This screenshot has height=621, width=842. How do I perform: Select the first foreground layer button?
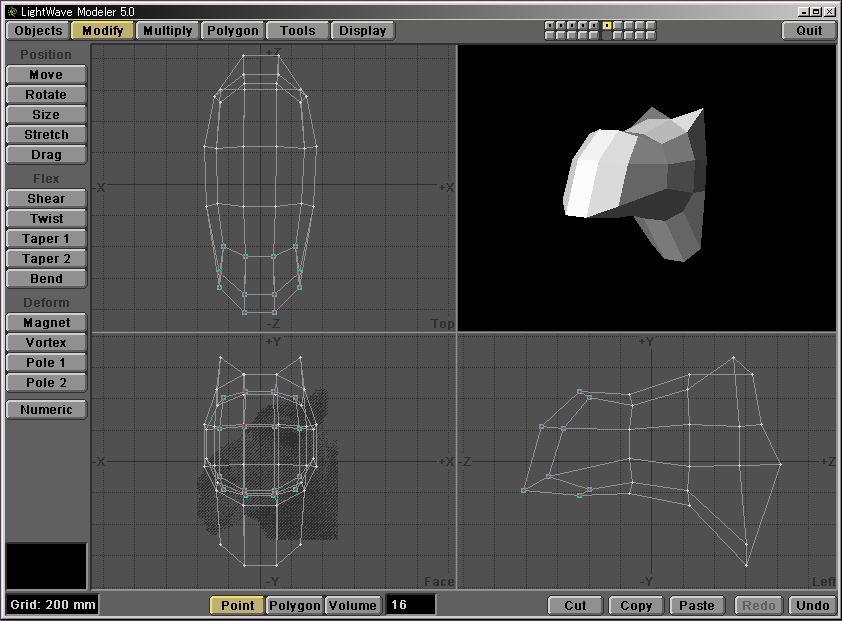tap(550, 25)
